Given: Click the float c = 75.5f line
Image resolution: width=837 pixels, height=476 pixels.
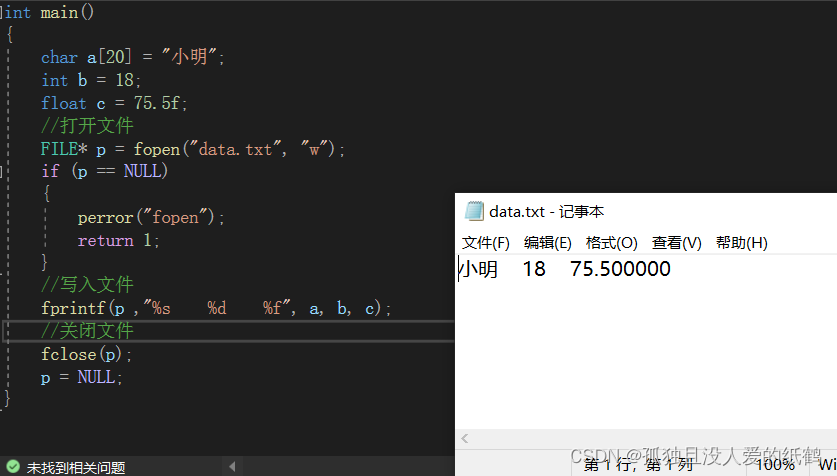Looking at the screenshot, I should [x=114, y=103].
